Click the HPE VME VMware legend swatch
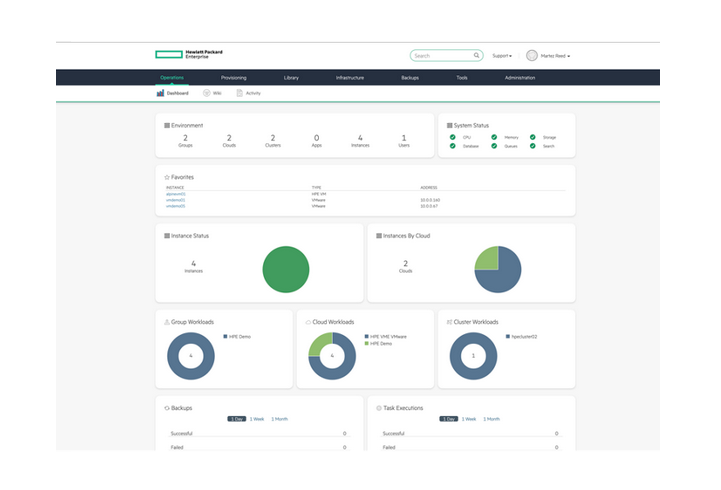721x490 pixels. (x=366, y=336)
